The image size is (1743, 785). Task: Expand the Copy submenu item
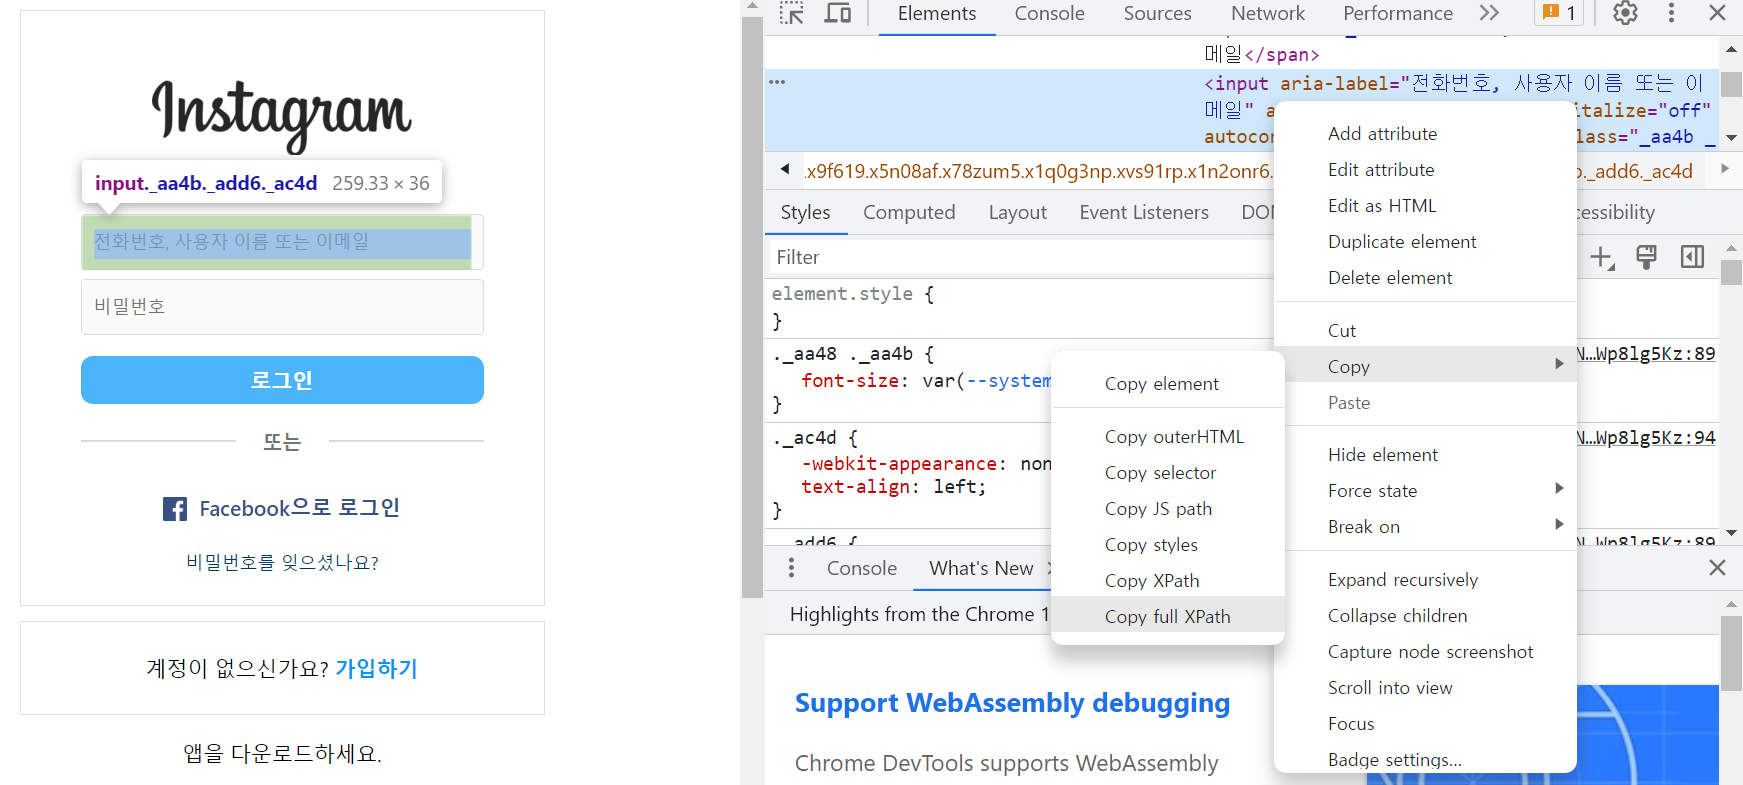tap(1426, 366)
